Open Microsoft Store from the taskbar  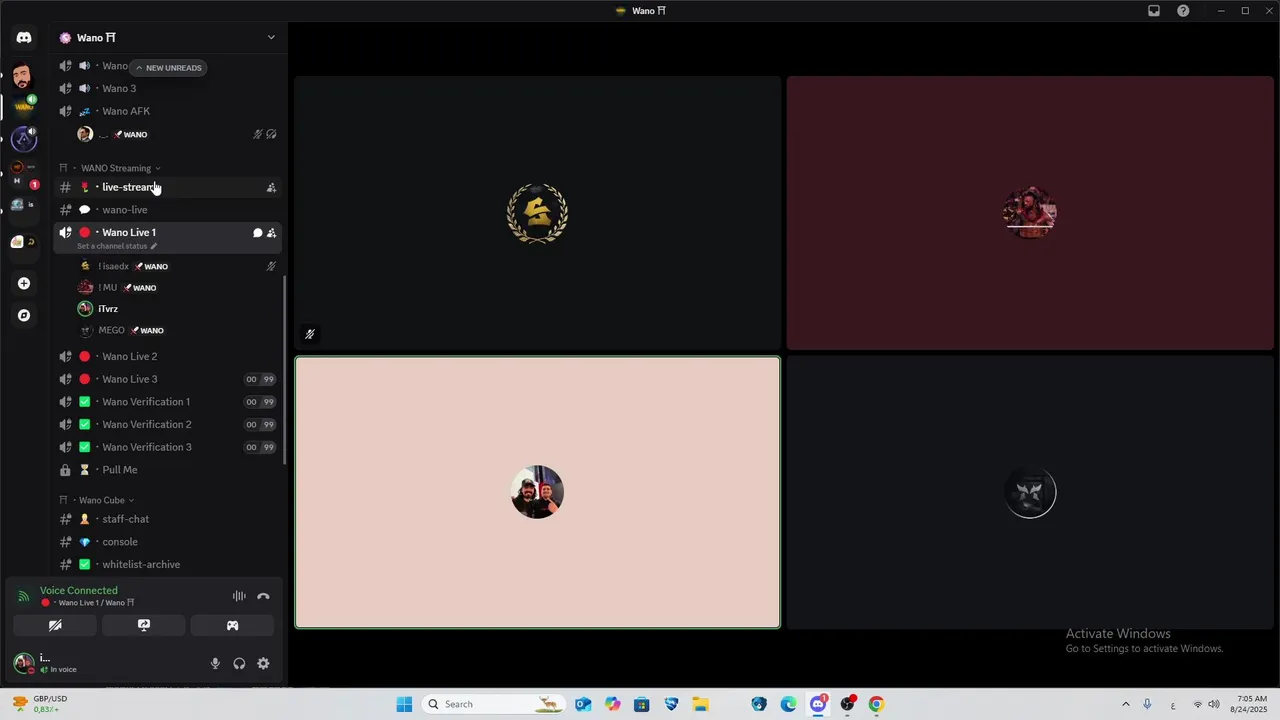[642, 704]
